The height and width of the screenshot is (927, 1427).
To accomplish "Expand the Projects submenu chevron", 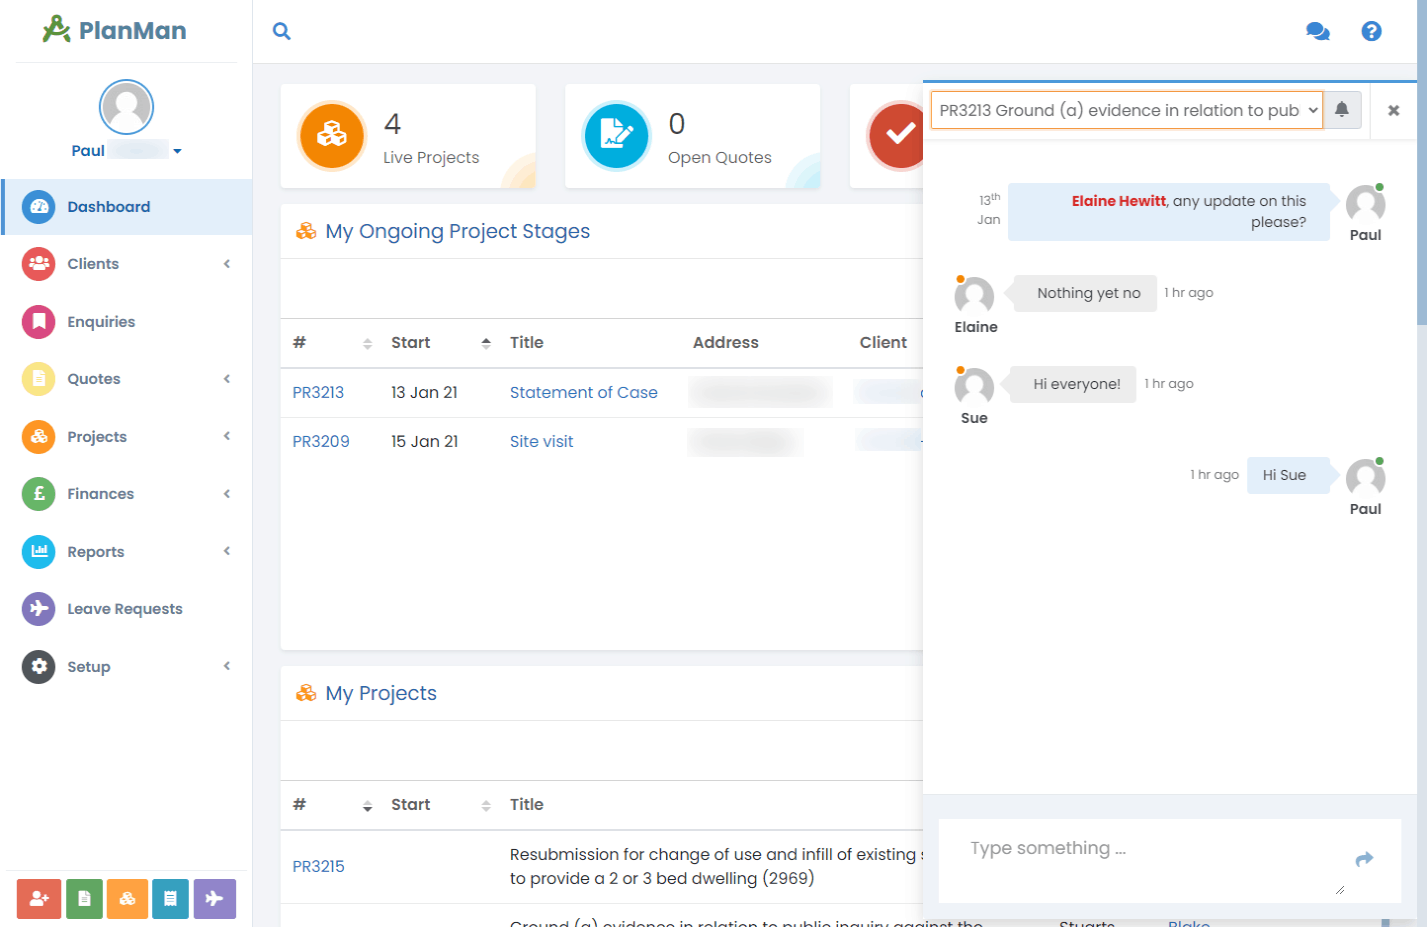I will 227,436.
